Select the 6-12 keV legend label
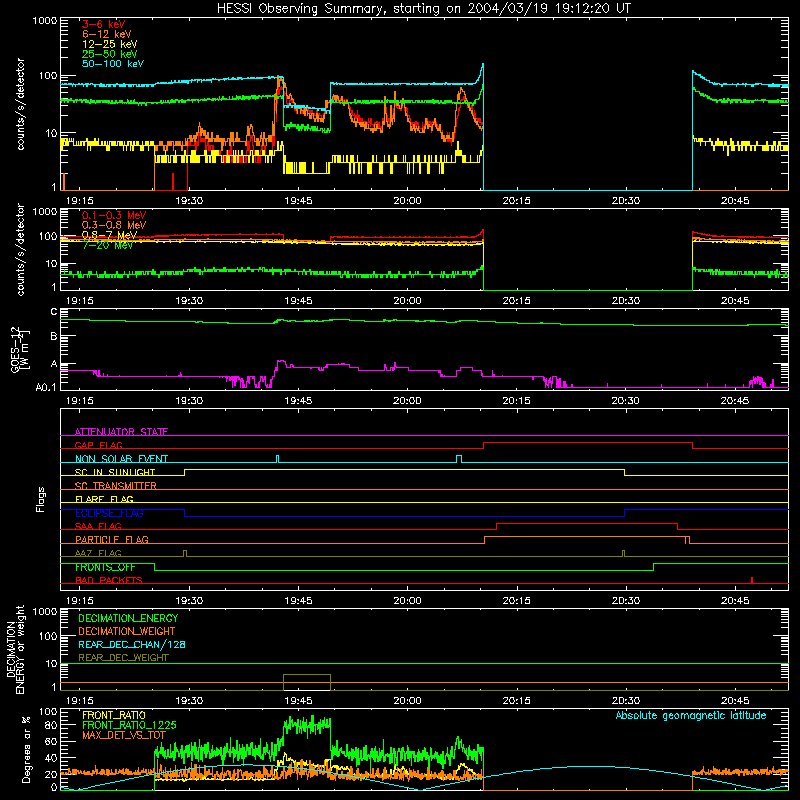Viewport: 800px width, 800px height. point(107,34)
